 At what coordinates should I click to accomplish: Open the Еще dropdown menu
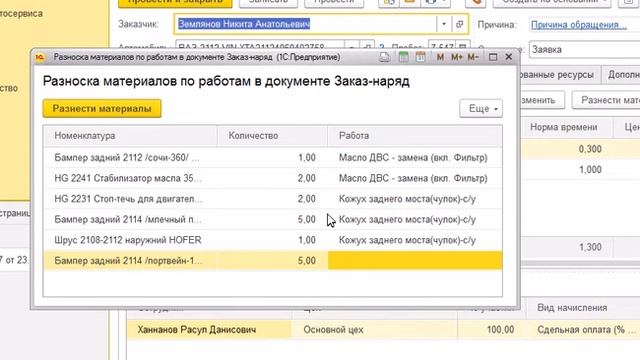(x=481, y=109)
